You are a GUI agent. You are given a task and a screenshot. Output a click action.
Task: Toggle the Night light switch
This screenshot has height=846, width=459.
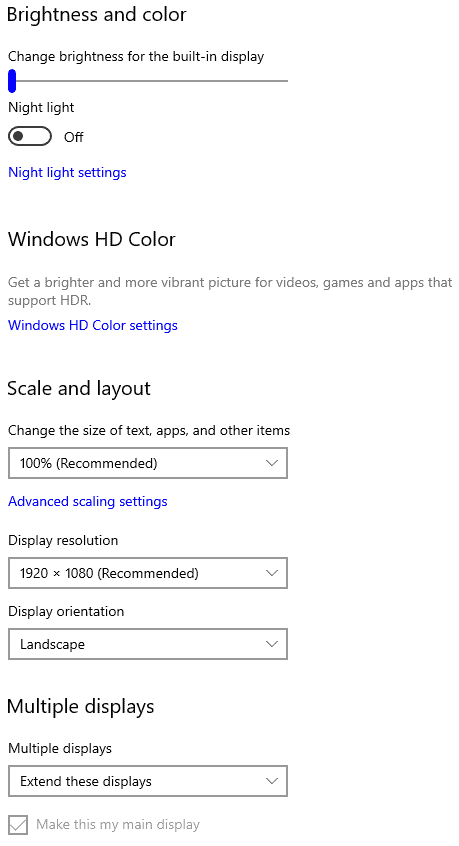coord(30,137)
